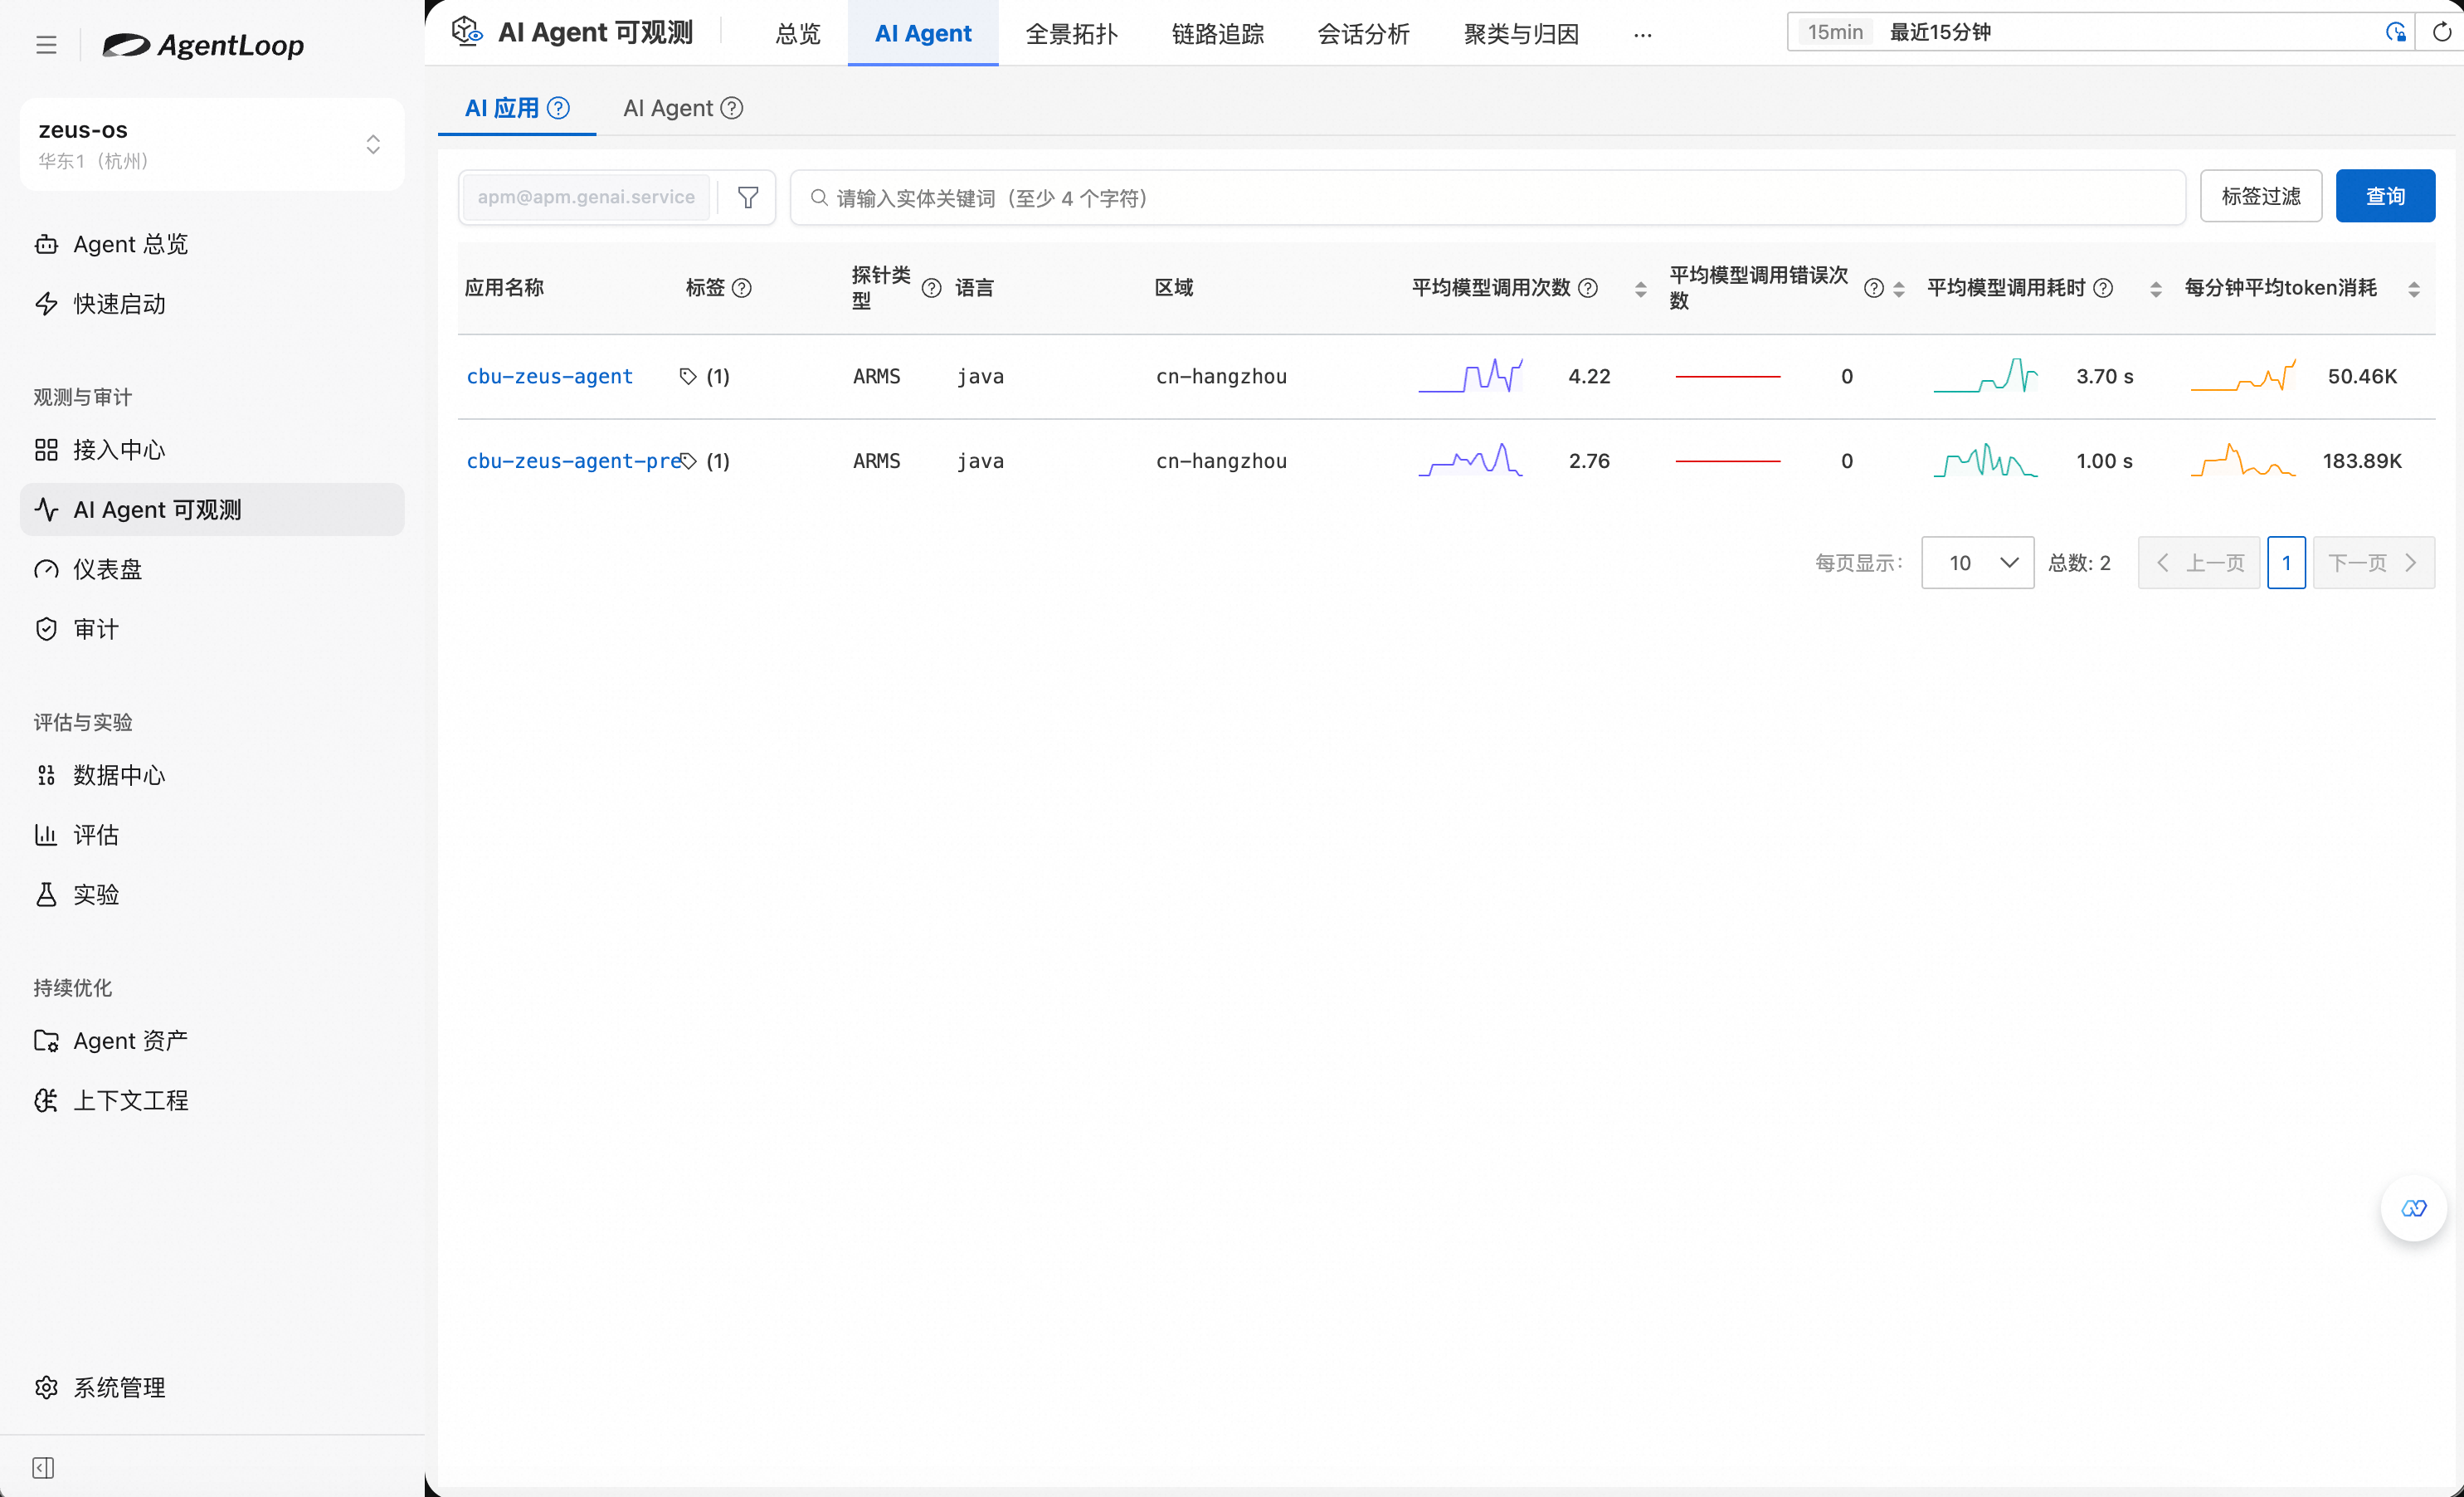Viewport: 2464px width, 1497px height.
Task: Click the AgentLoop logo
Action: pyautogui.click(x=203, y=45)
